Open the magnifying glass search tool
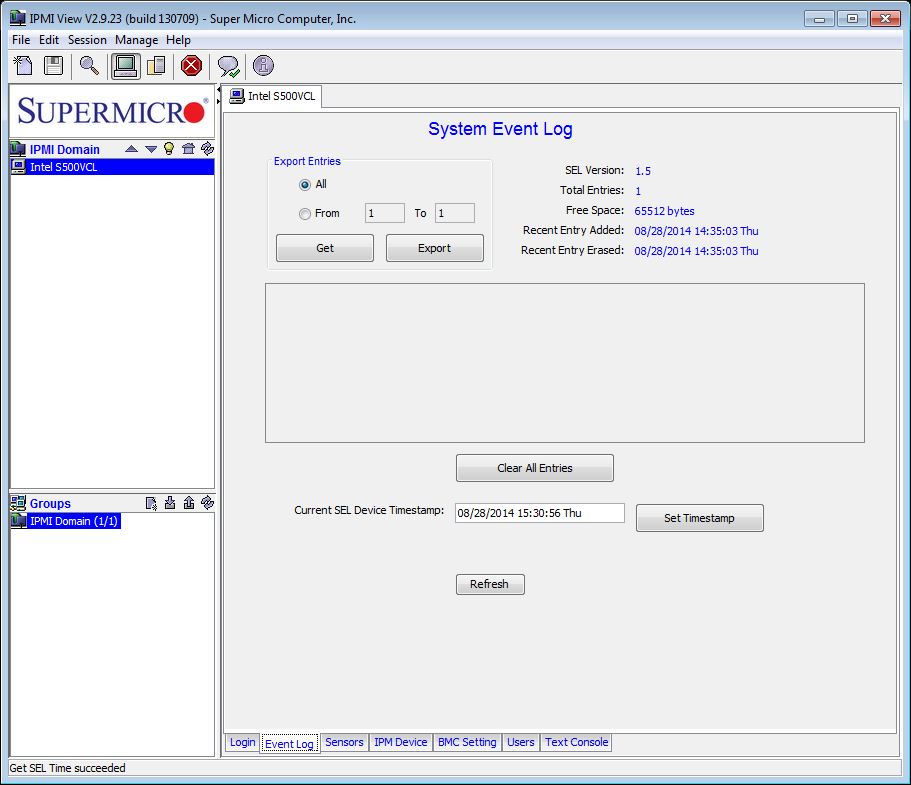The width and height of the screenshot is (911, 785). point(89,66)
